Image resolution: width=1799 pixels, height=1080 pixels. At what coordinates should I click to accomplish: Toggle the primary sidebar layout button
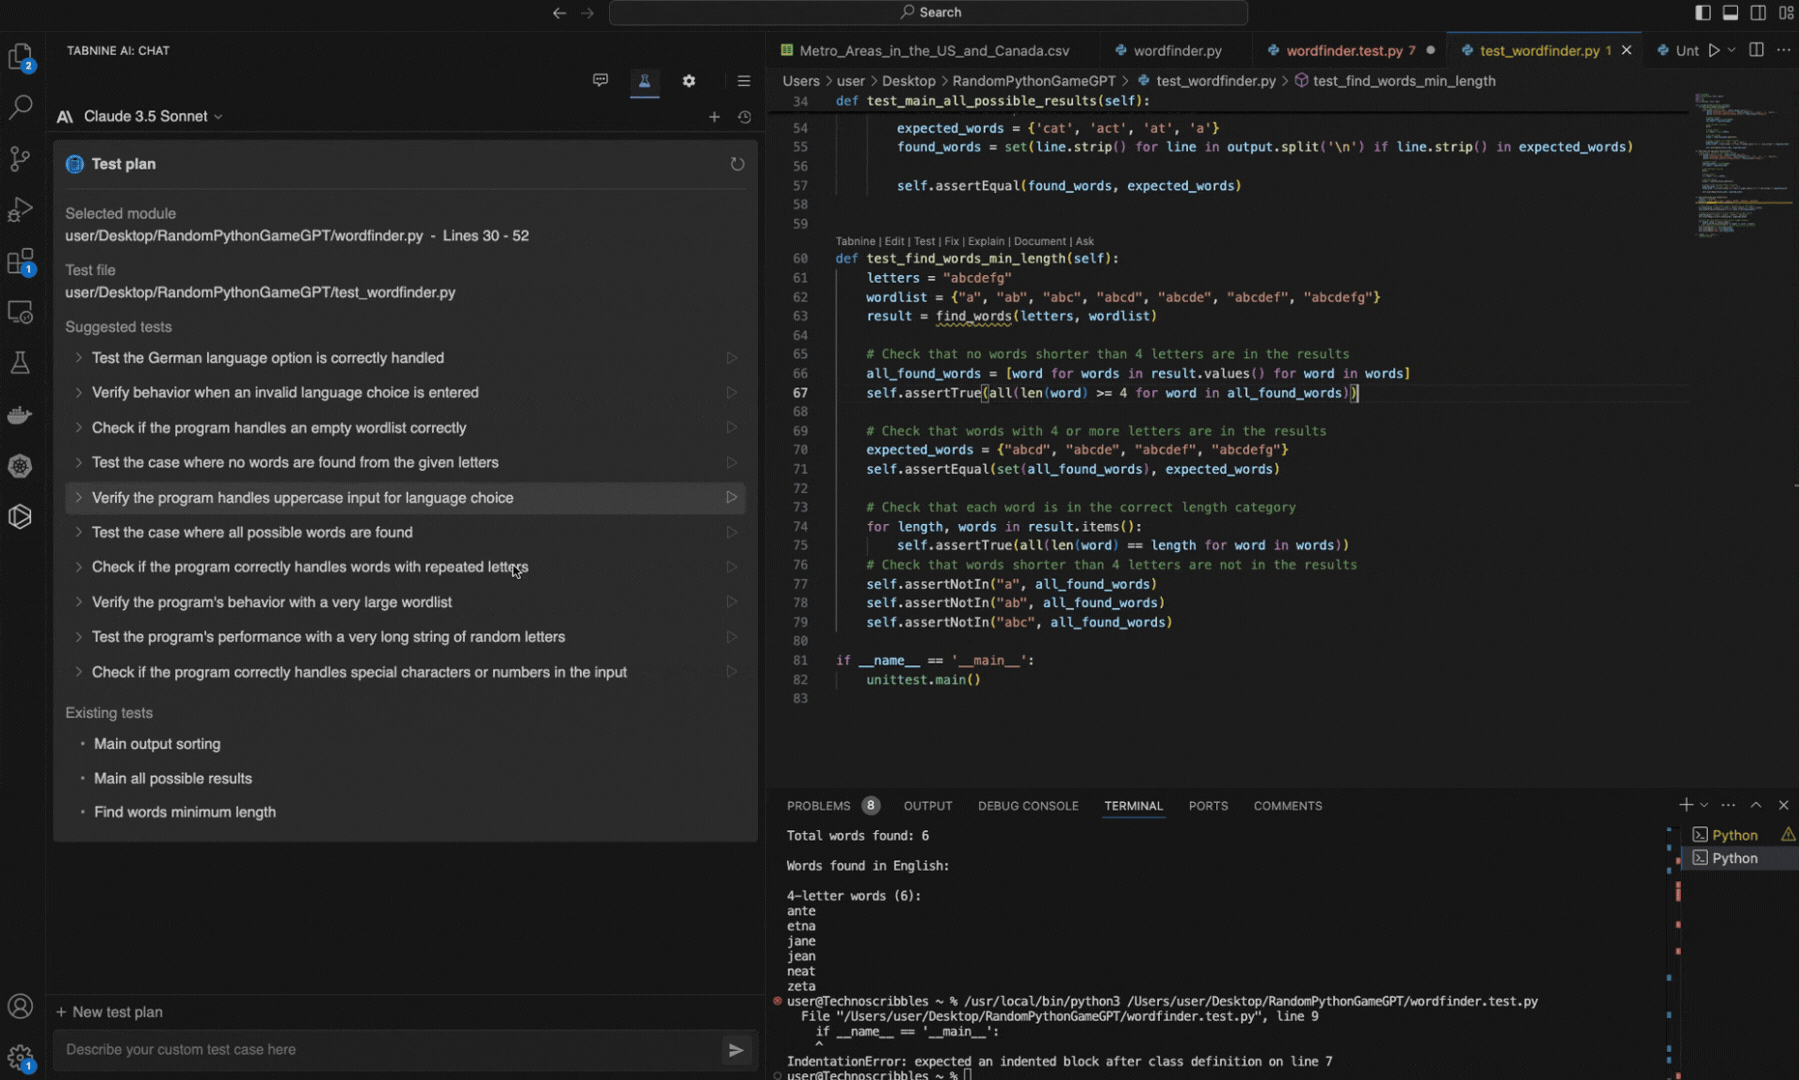tap(1702, 13)
